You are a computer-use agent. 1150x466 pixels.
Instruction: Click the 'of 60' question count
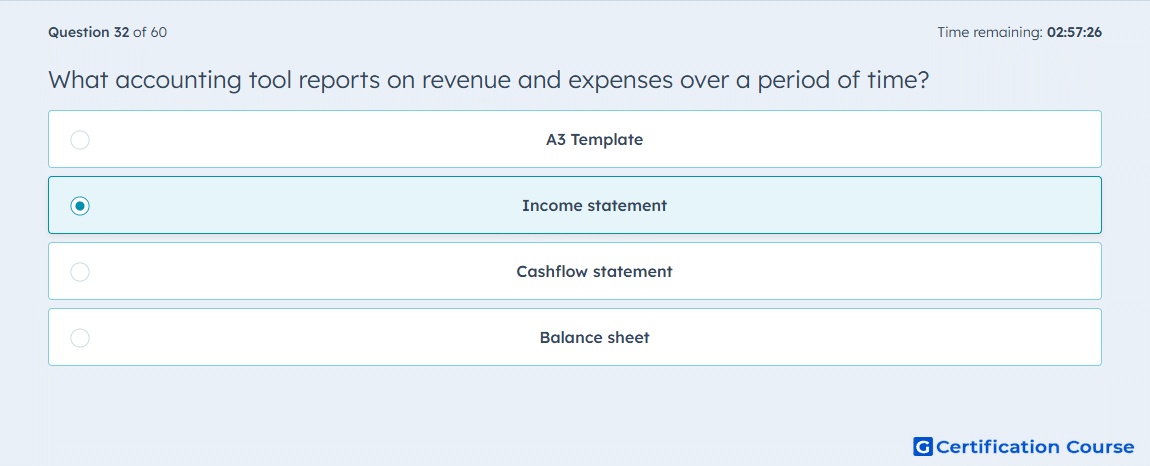150,32
